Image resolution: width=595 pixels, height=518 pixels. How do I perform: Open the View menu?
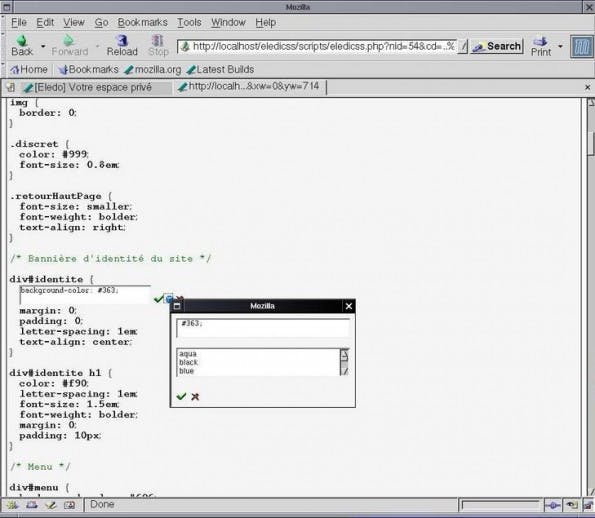point(74,22)
